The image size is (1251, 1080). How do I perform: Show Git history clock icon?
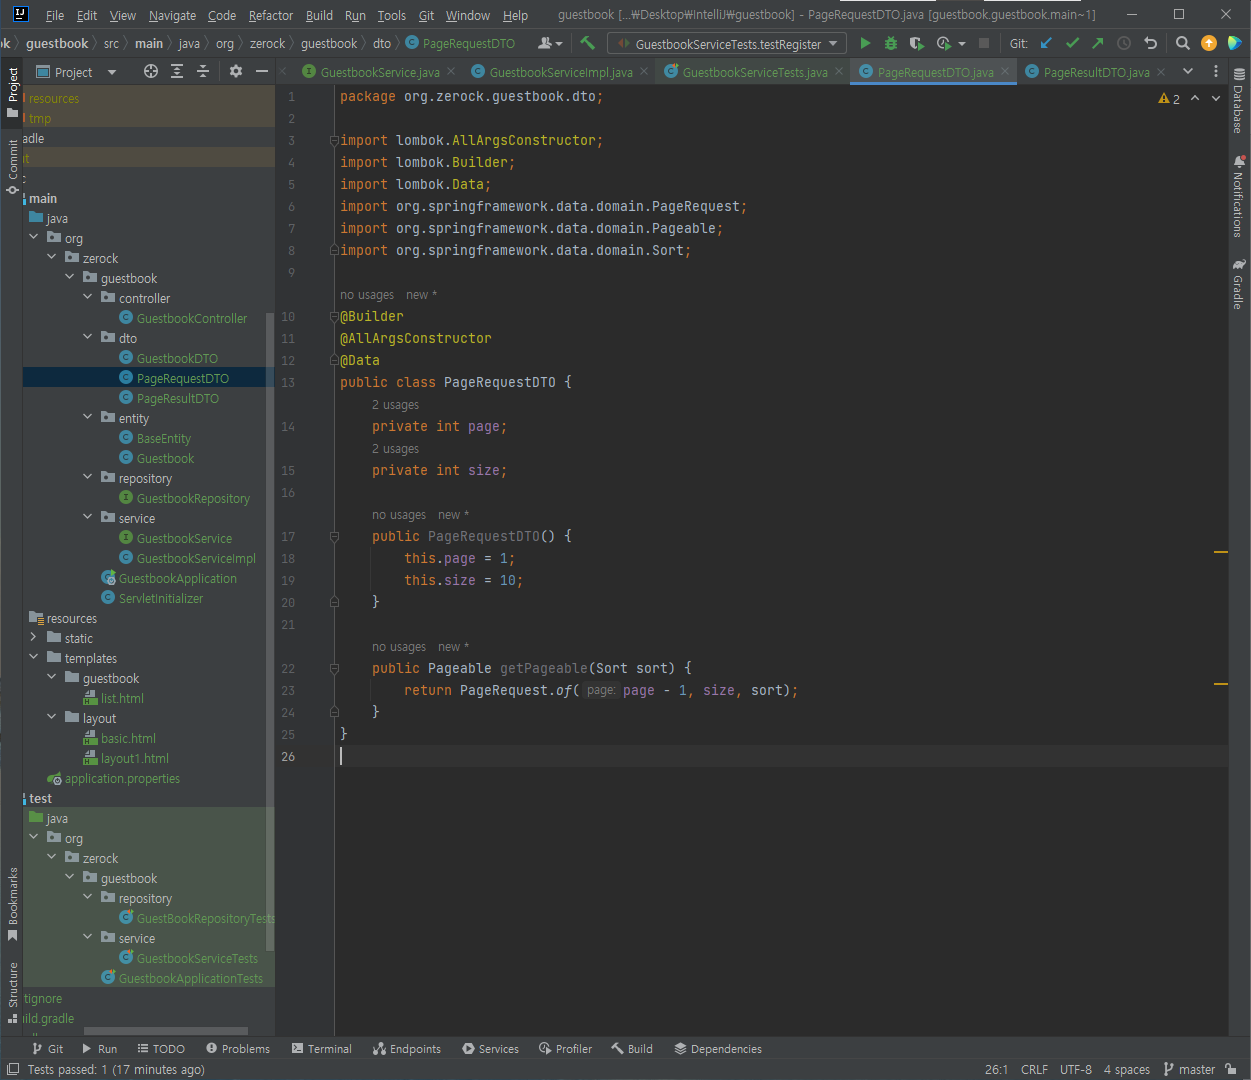[x=1124, y=43]
